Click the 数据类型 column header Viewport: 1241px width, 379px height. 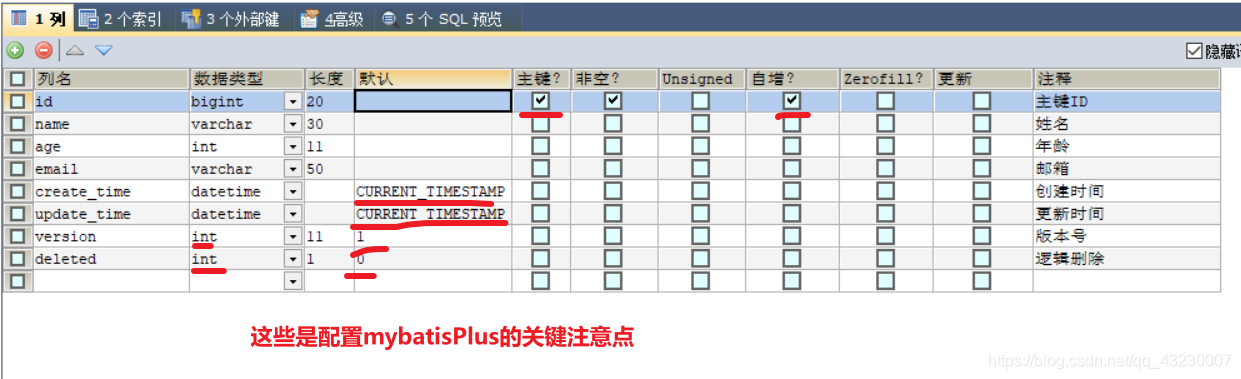tap(246, 79)
